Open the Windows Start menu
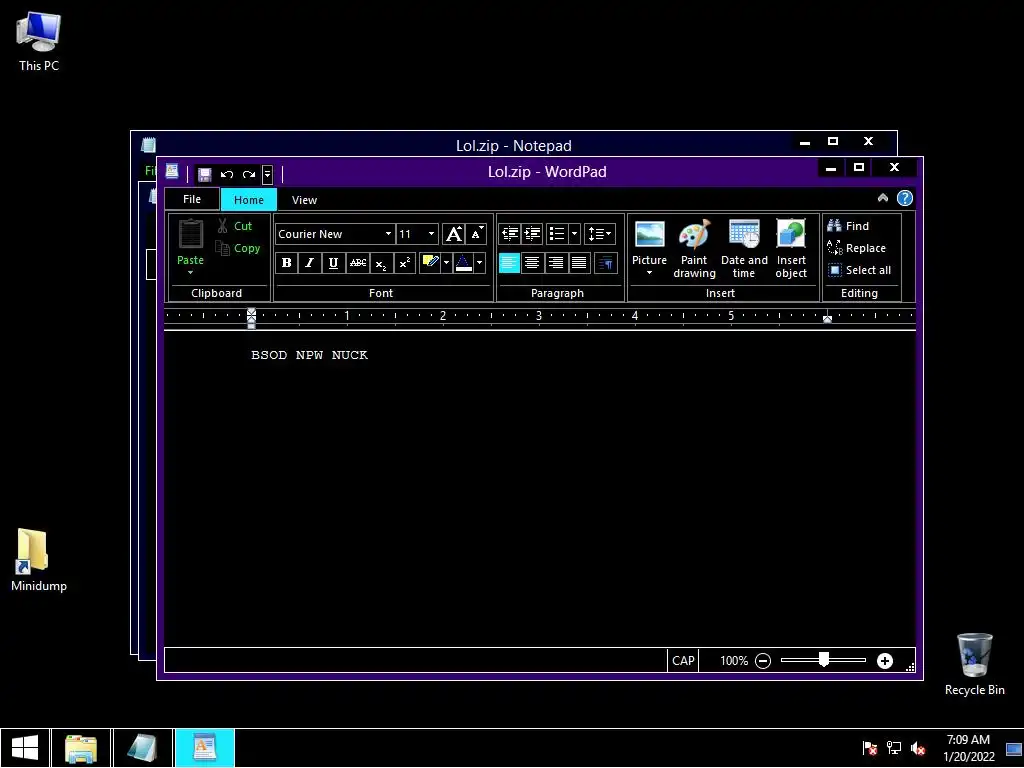This screenshot has width=1024, height=768. (25, 748)
